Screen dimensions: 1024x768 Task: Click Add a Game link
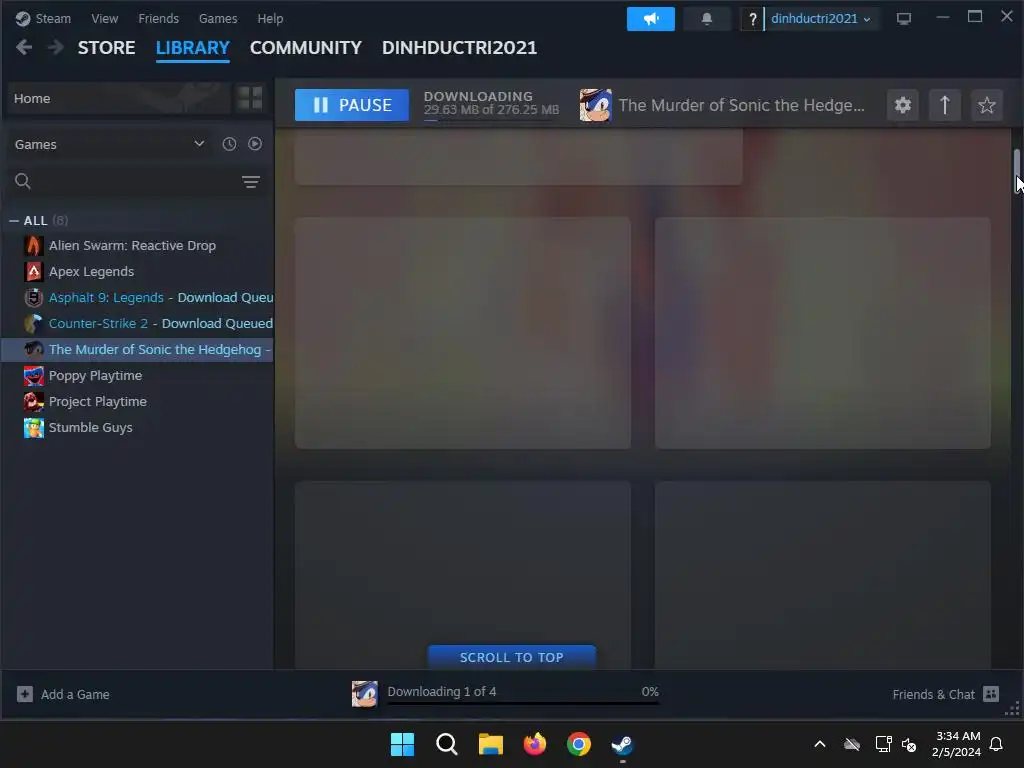click(75, 694)
